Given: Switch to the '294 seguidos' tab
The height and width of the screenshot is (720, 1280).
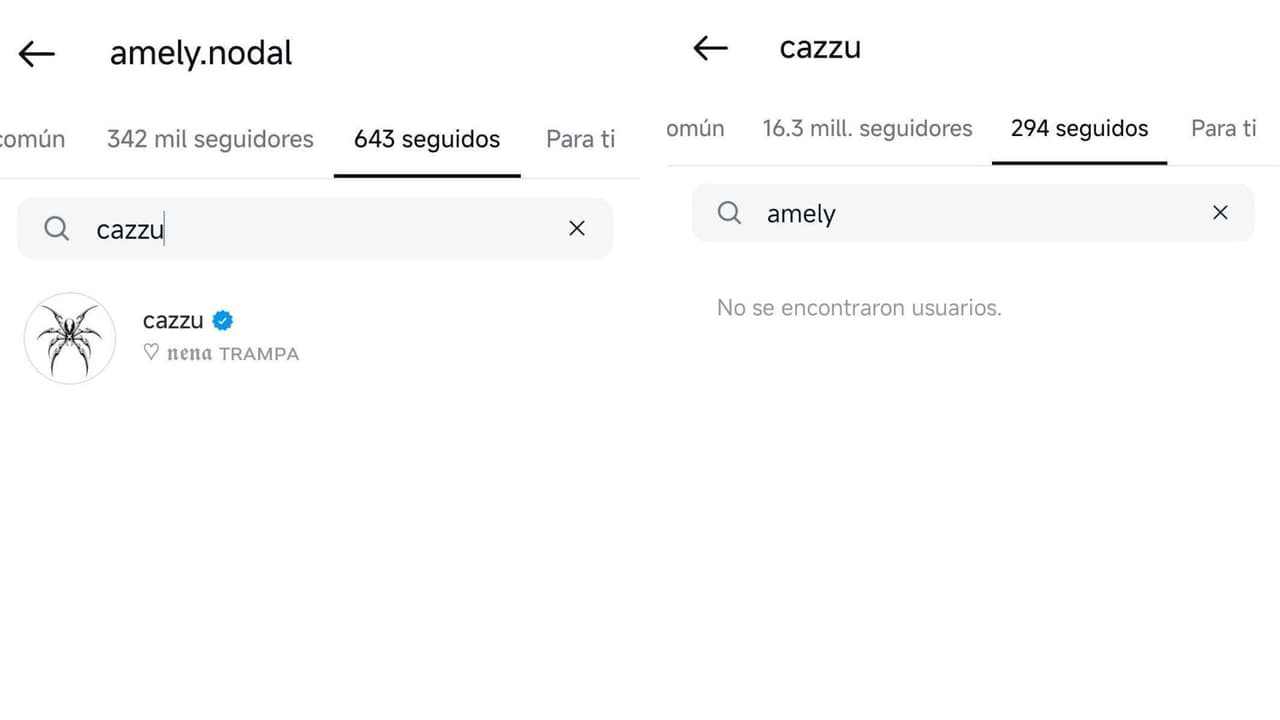Looking at the screenshot, I should 1079,128.
